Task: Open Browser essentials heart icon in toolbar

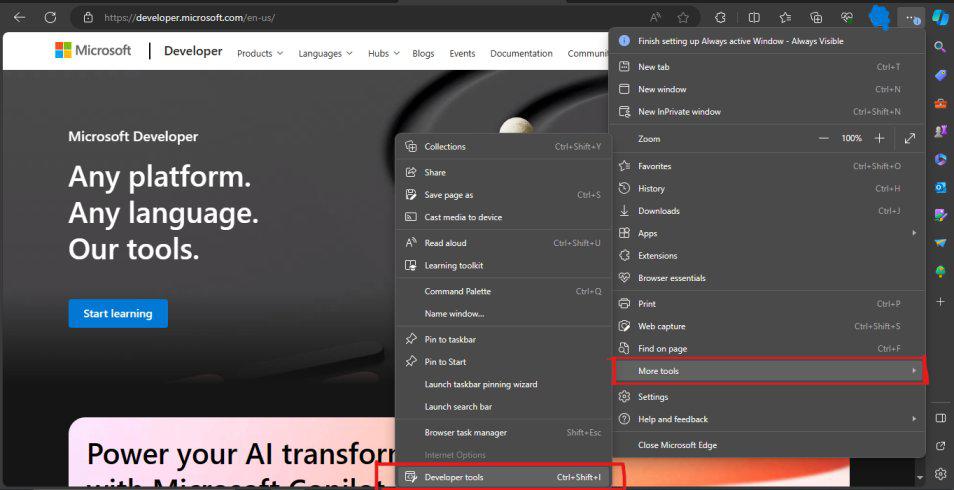Action: click(847, 18)
